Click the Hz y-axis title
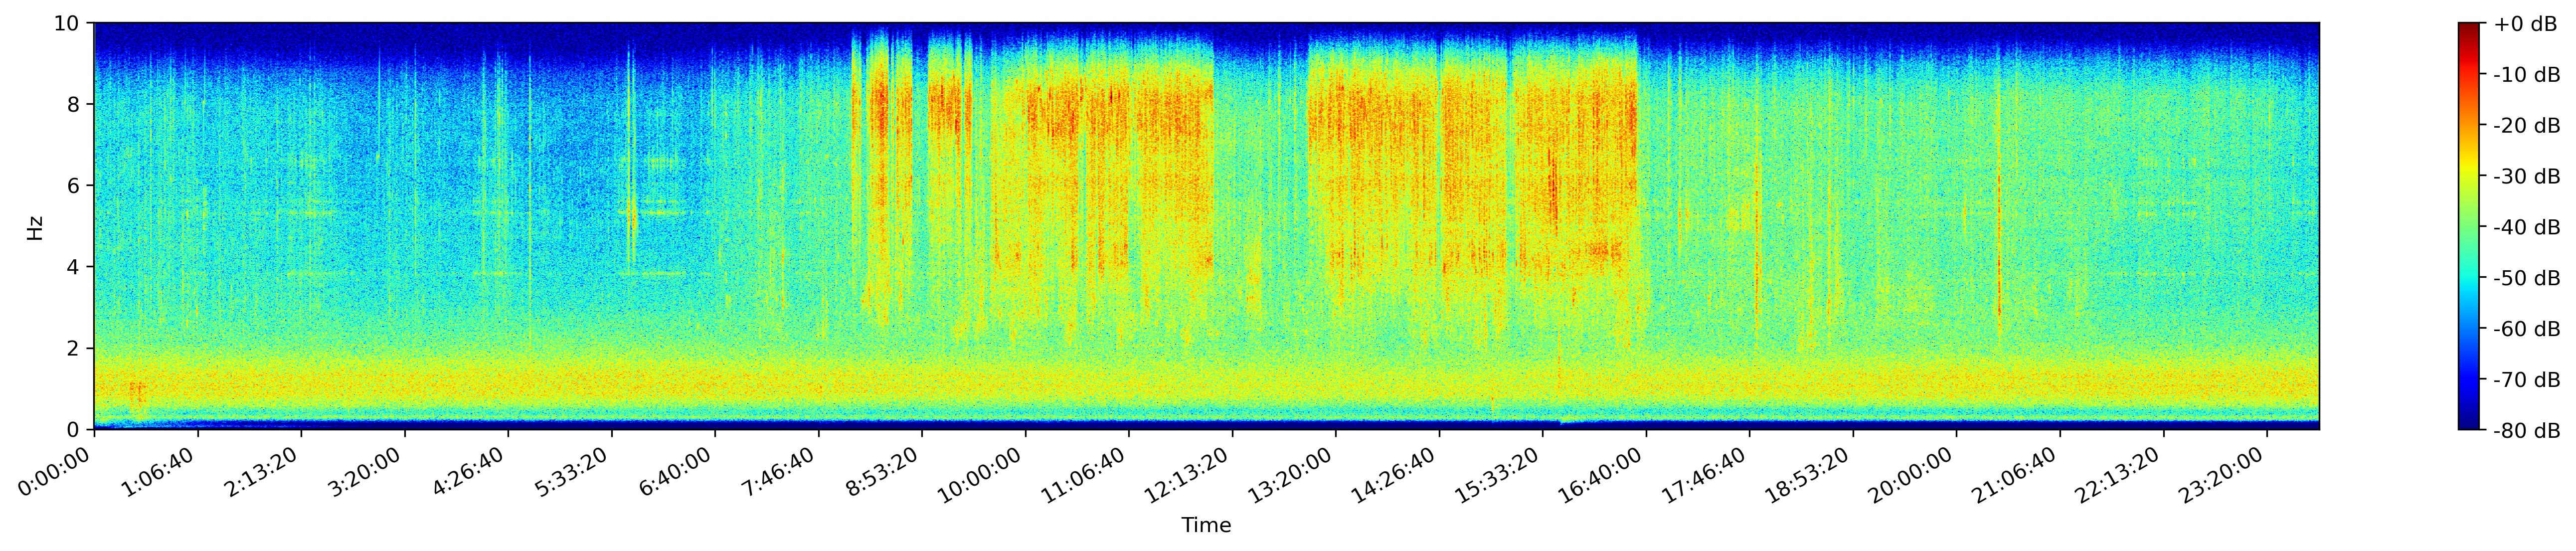Viewport: 2576px width, 551px height. (35, 227)
